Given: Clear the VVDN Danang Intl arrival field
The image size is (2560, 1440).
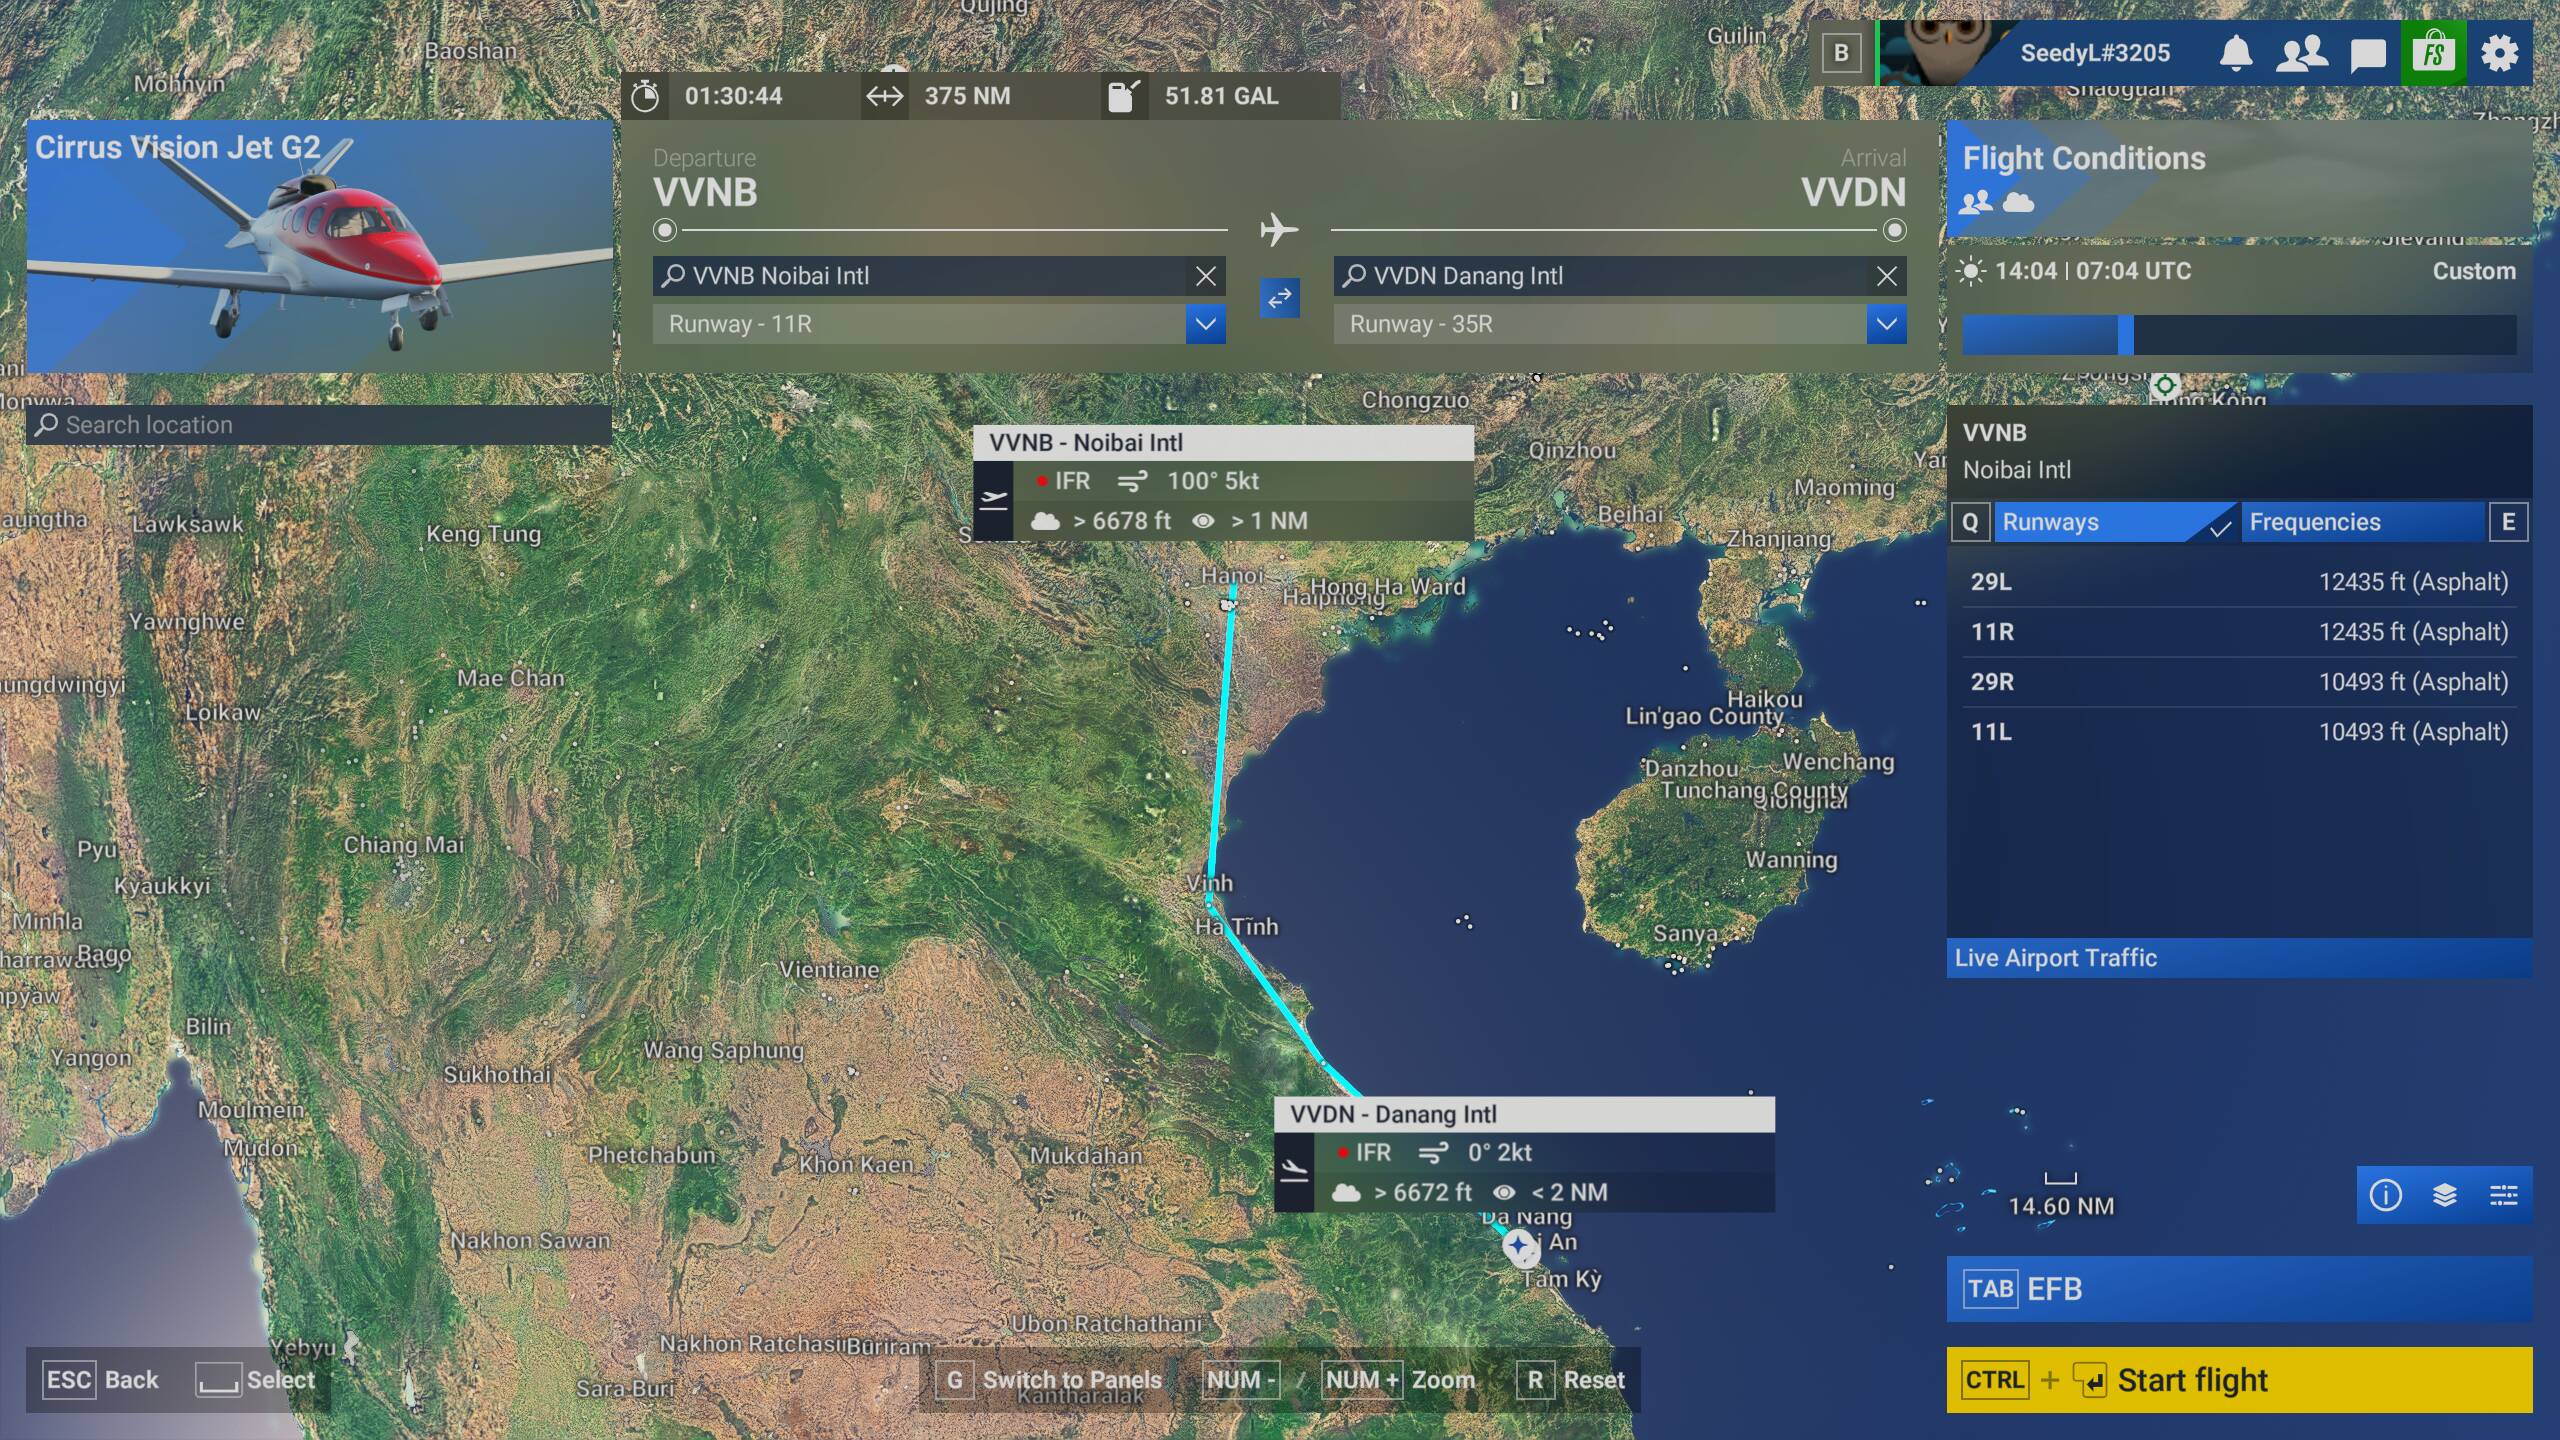Looking at the screenshot, I should (1886, 276).
